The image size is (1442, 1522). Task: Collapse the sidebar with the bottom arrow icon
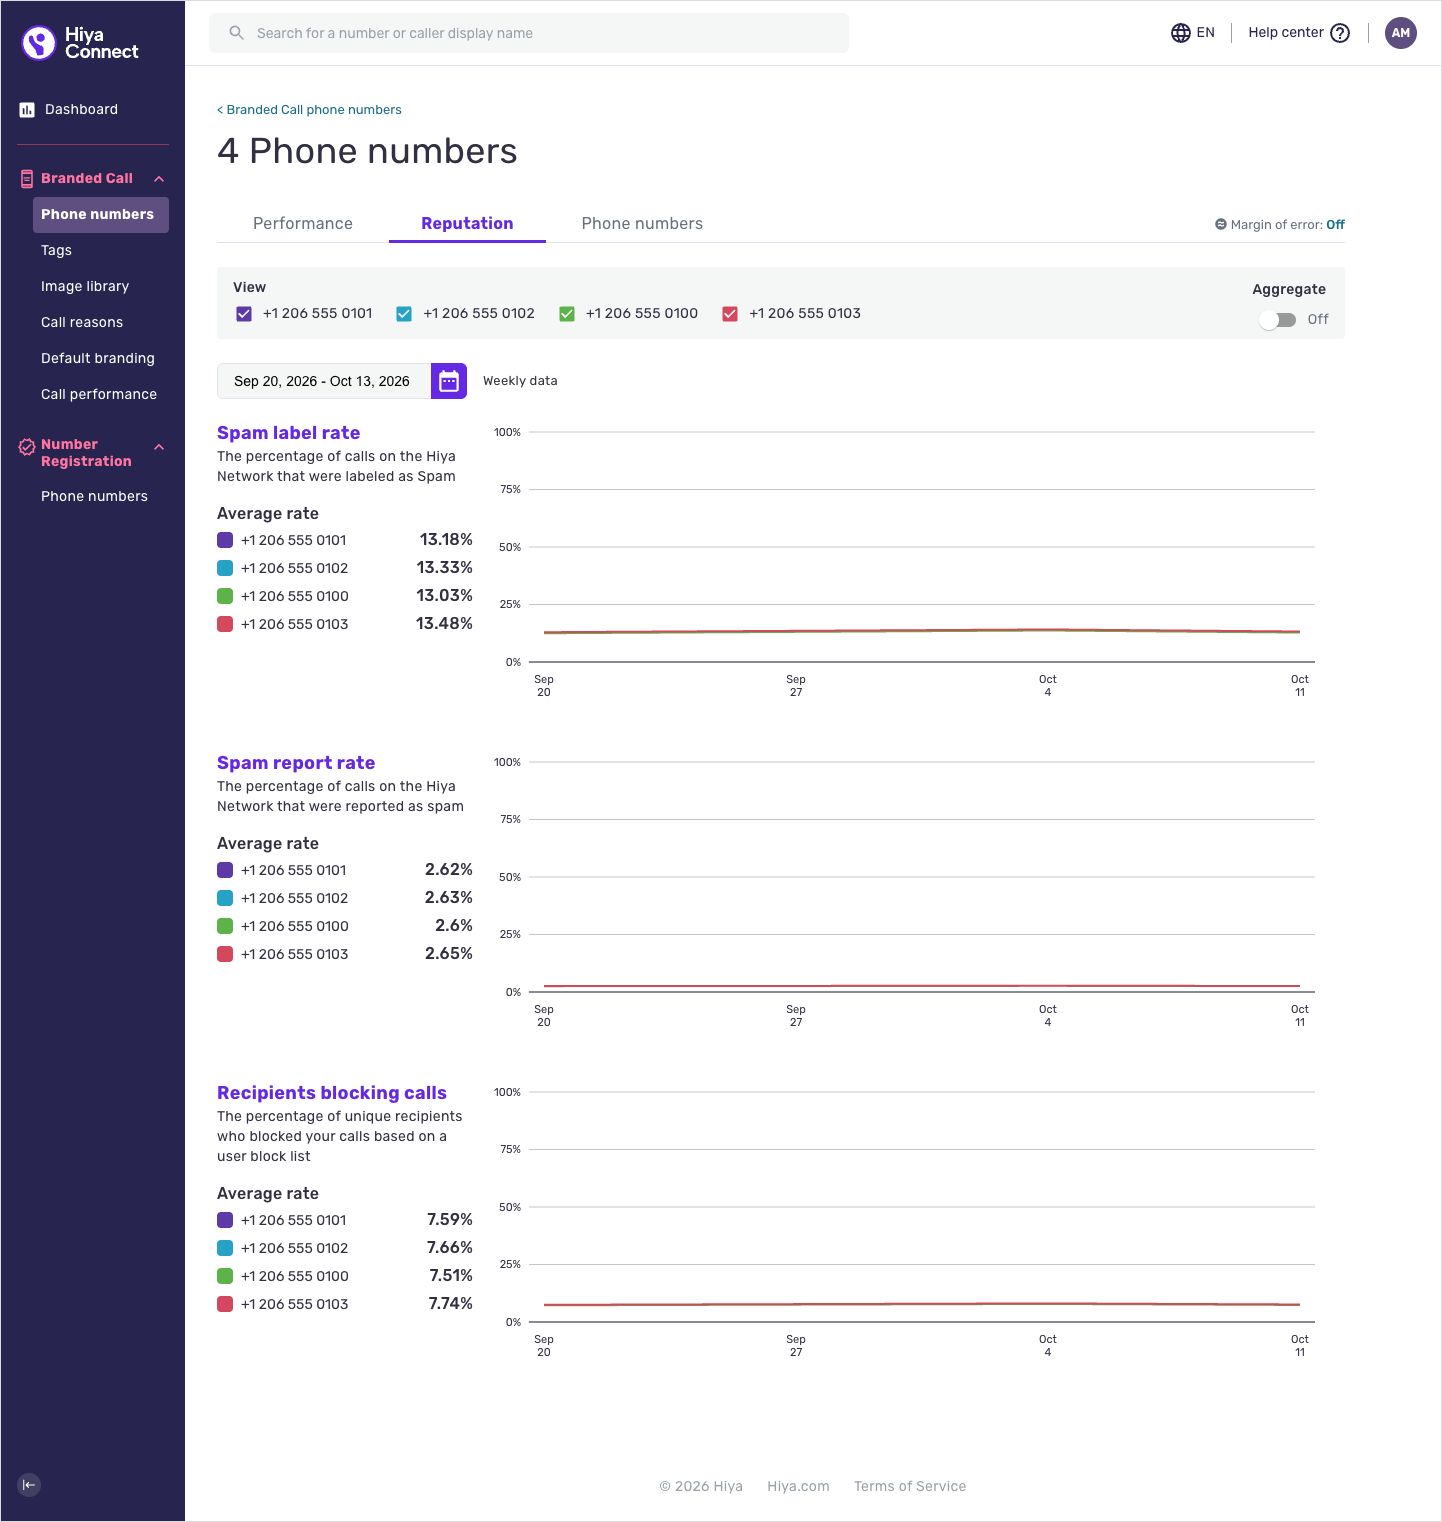(x=29, y=1485)
